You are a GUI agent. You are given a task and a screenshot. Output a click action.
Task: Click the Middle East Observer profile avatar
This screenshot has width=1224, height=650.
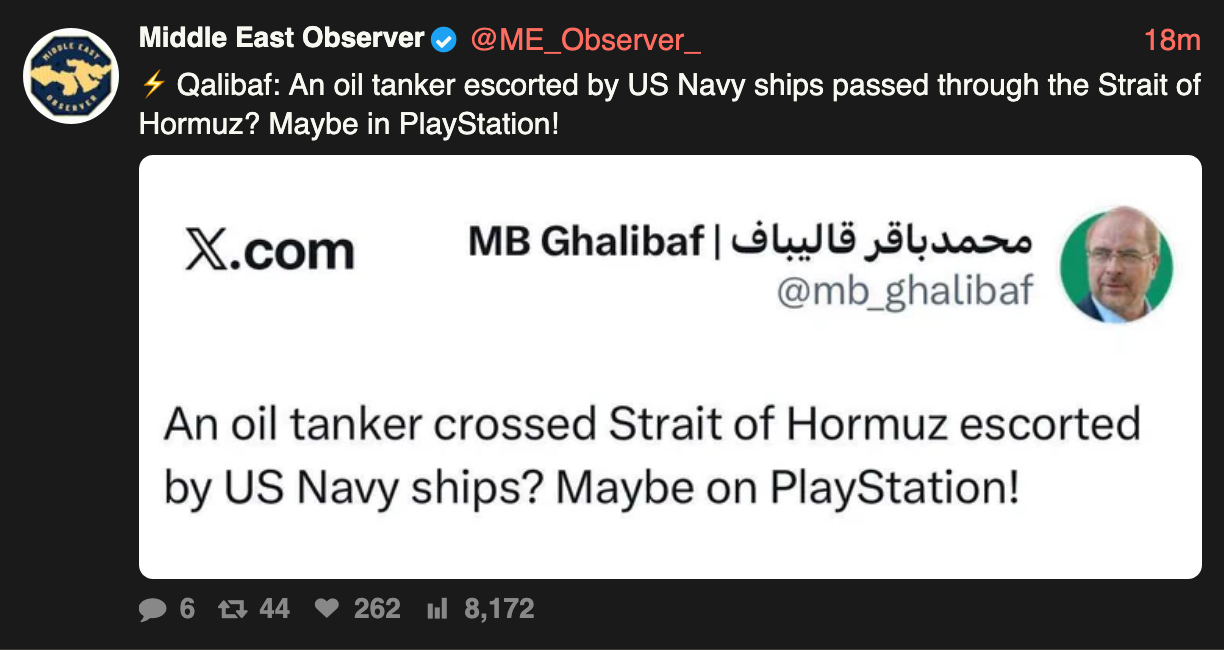pos(71,76)
